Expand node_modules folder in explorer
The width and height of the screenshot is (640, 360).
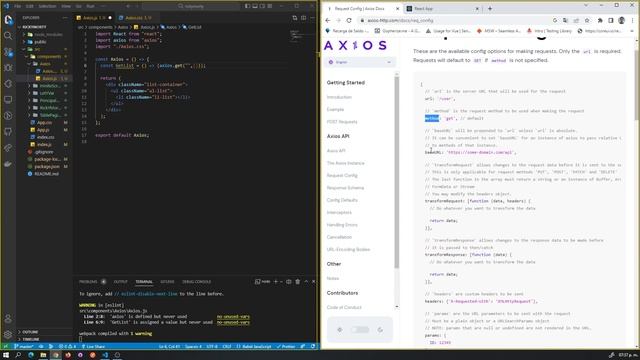click(x=44, y=34)
